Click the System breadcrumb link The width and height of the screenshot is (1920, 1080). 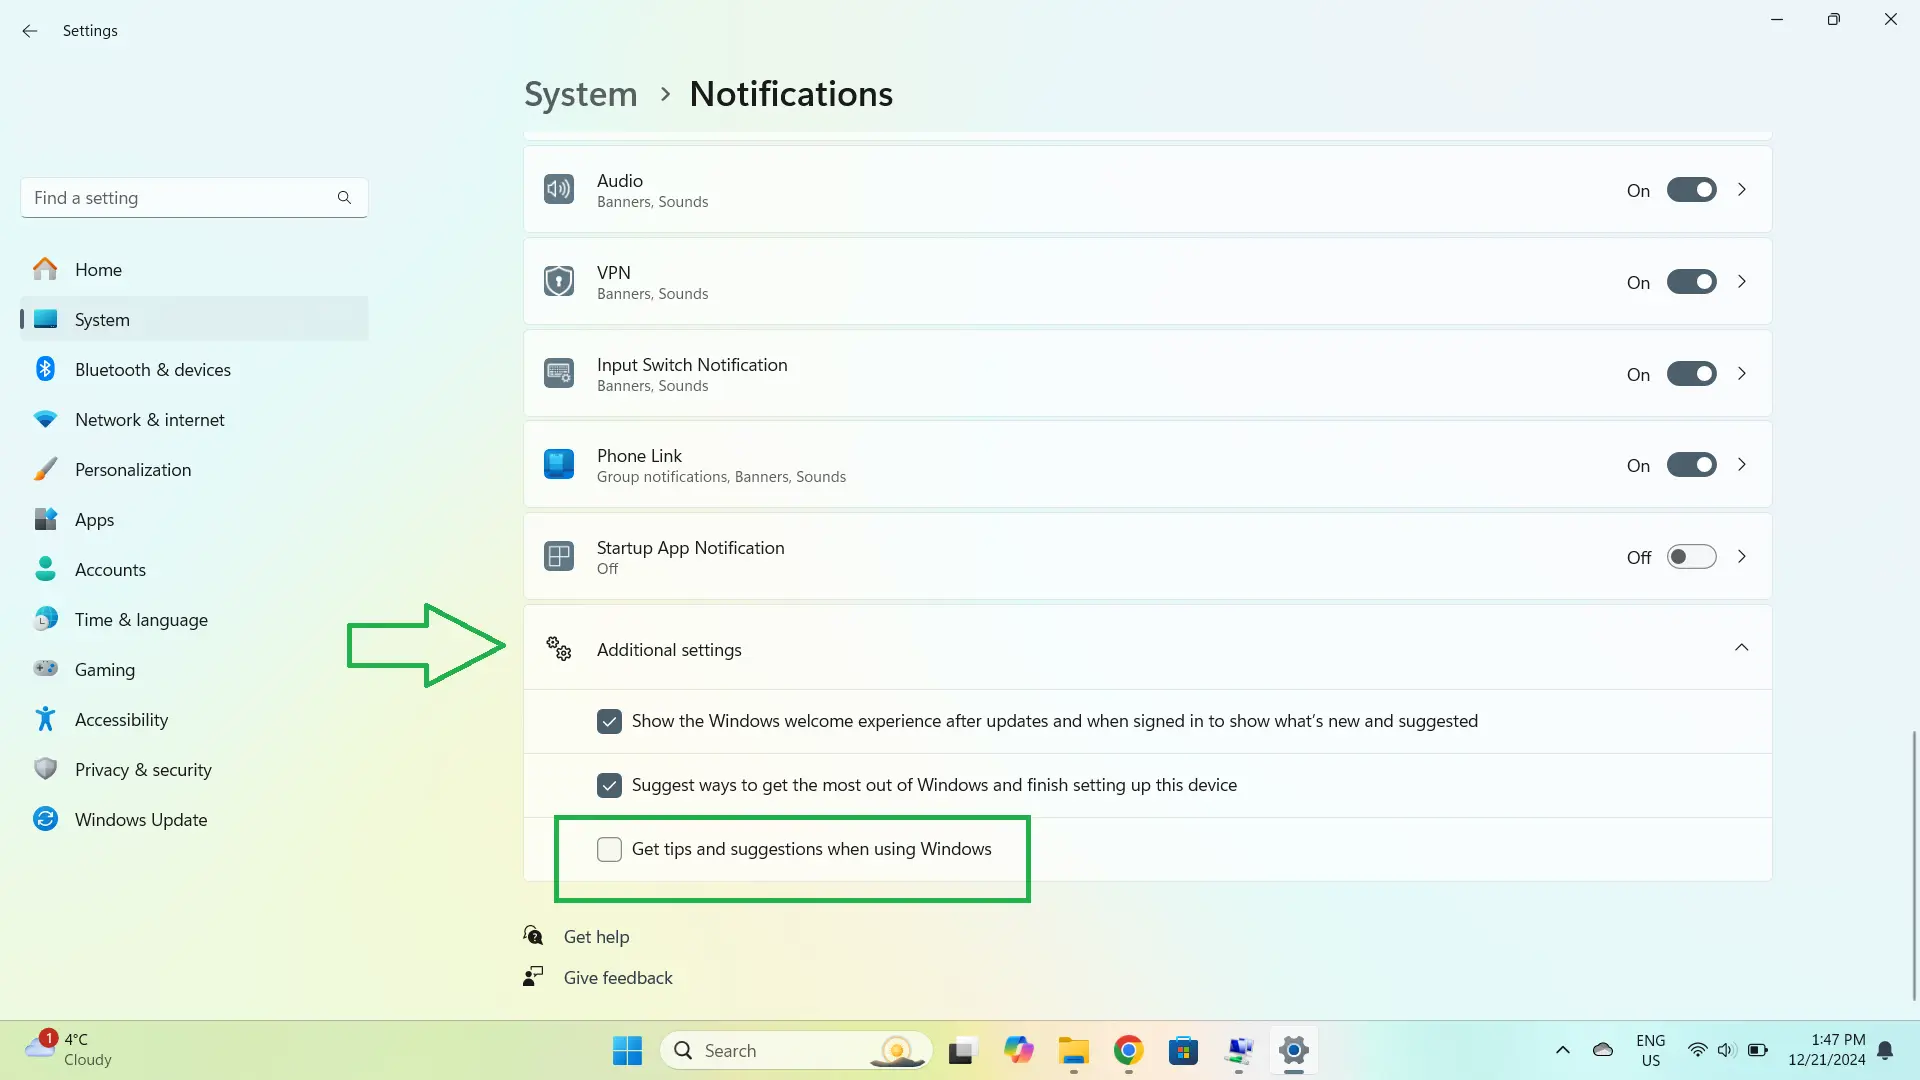[x=580, y=94]
